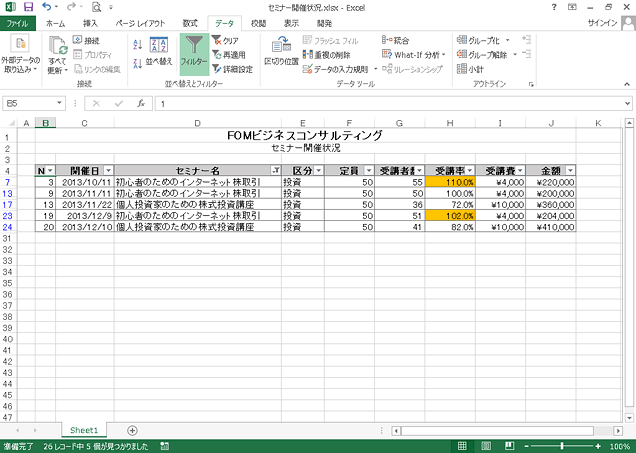
Task: Switch to the 数式 tab
Action: coord(189,24)
